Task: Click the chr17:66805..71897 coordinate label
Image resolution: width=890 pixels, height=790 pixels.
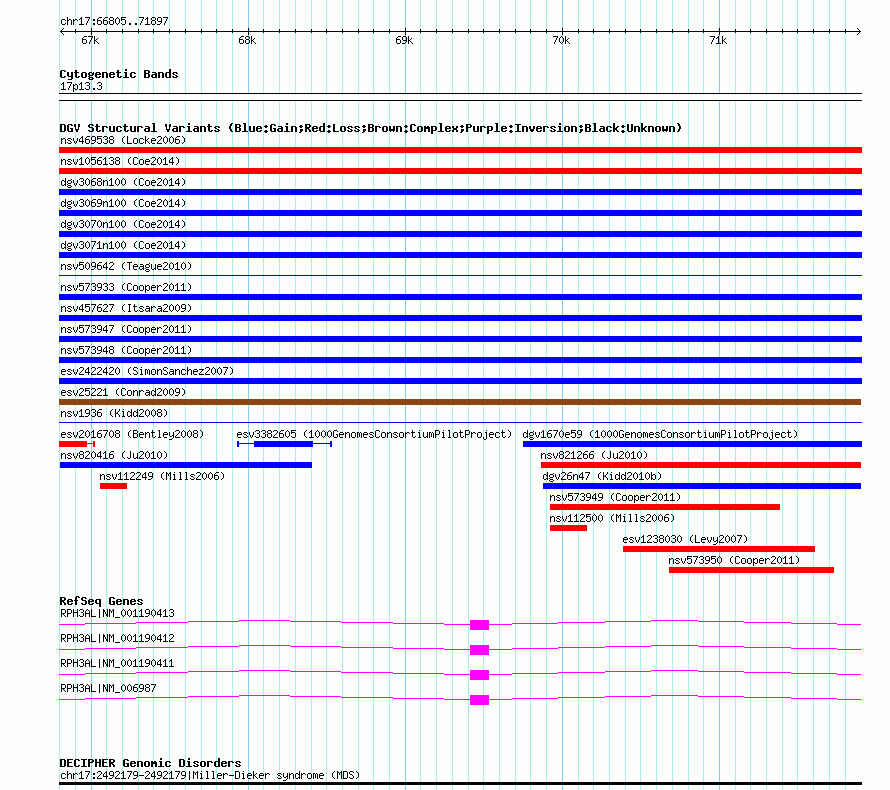Action: [x=114, y=21]
